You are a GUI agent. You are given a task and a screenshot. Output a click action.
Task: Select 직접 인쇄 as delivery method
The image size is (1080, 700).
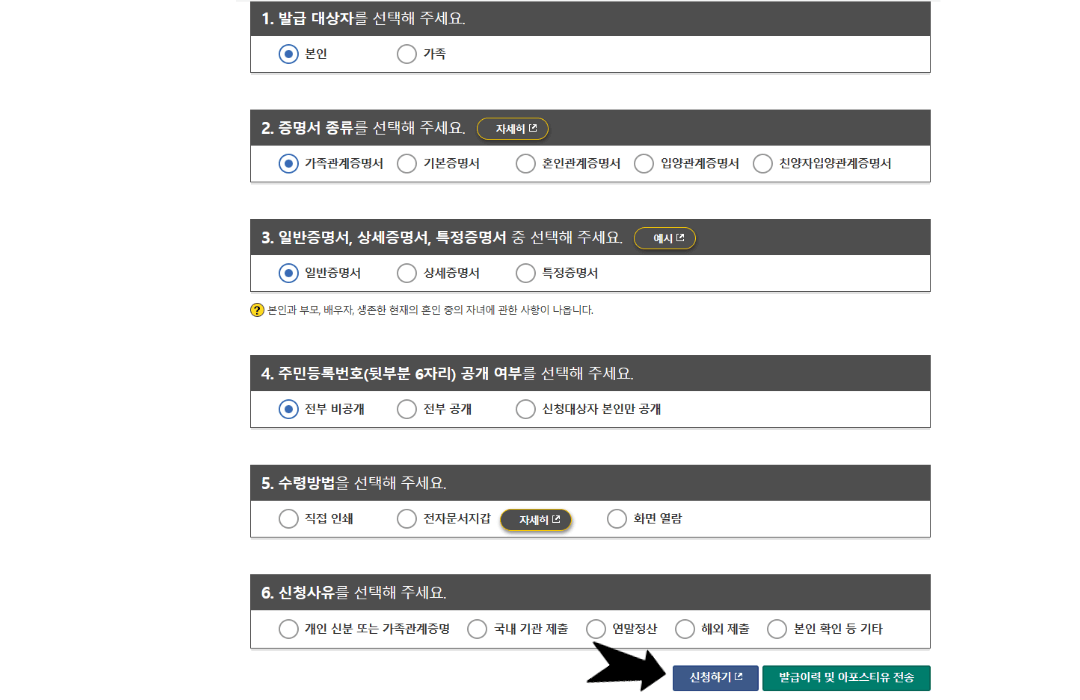click(288, 519)
